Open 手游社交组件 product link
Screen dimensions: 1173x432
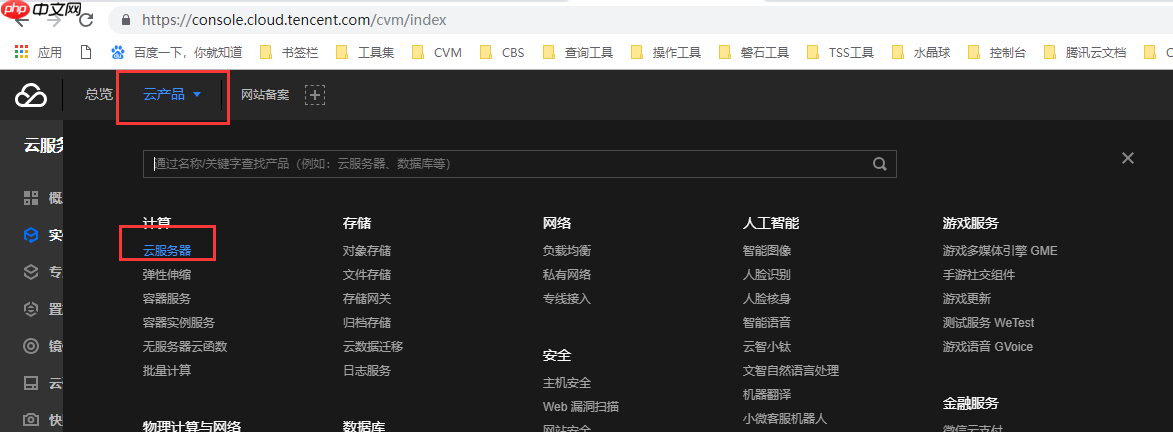(978, 275)
